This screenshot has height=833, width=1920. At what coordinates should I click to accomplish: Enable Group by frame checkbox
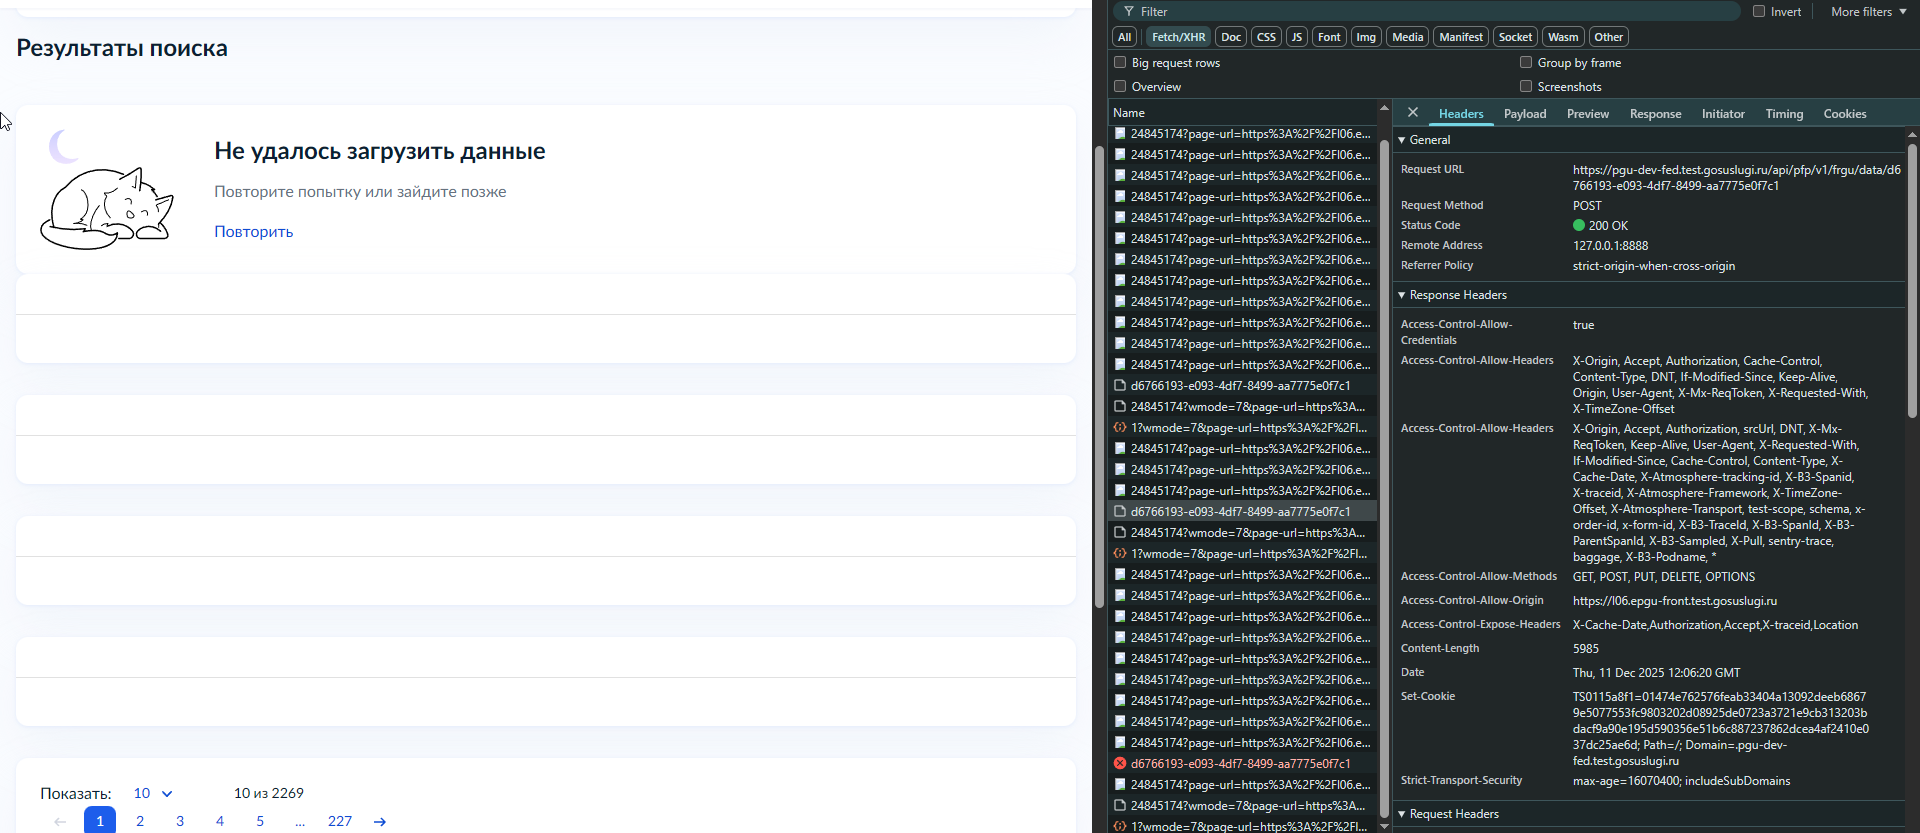coord(1526,62)
